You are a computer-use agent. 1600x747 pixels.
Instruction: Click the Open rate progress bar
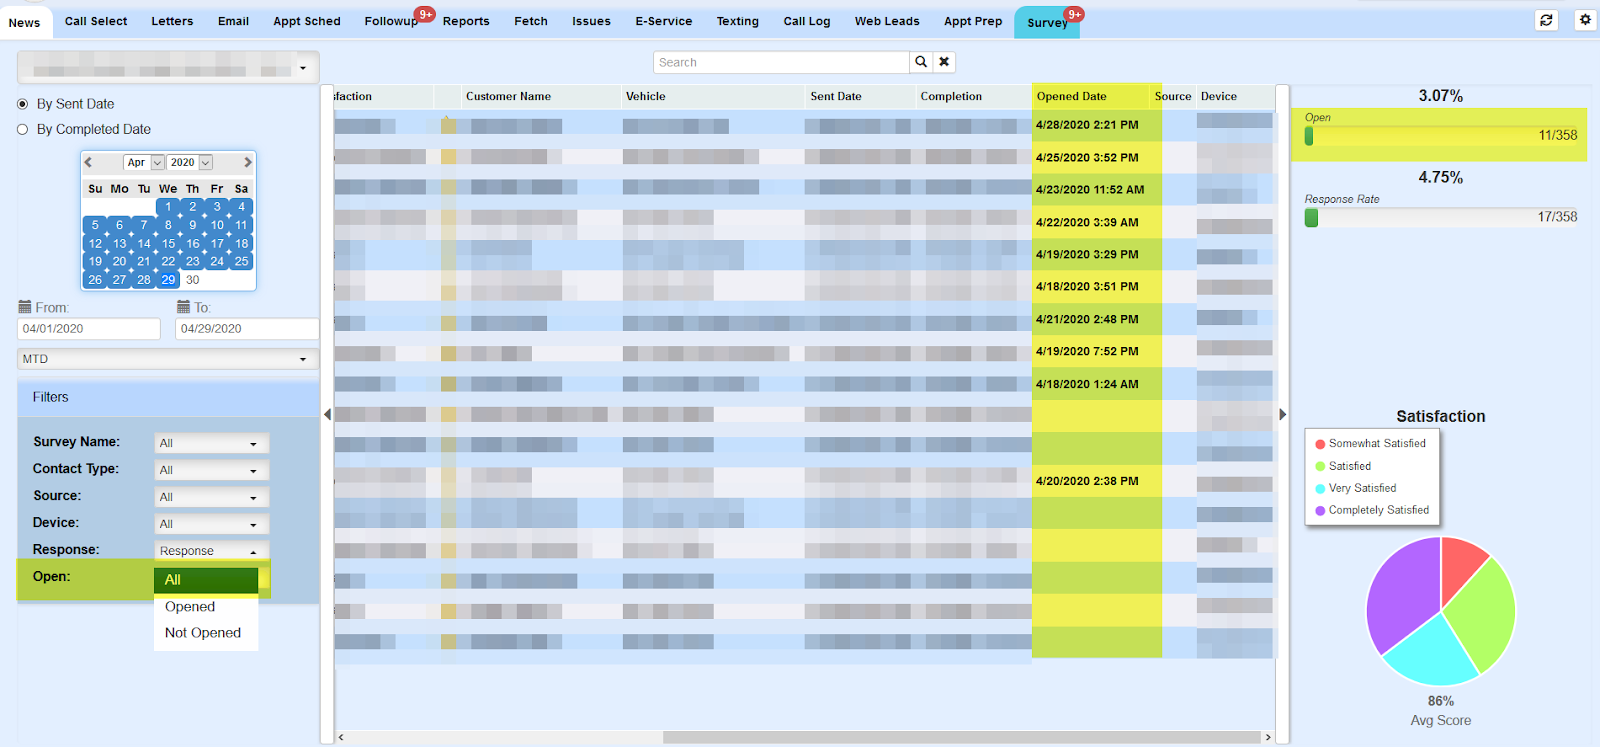click(1440, 135)
